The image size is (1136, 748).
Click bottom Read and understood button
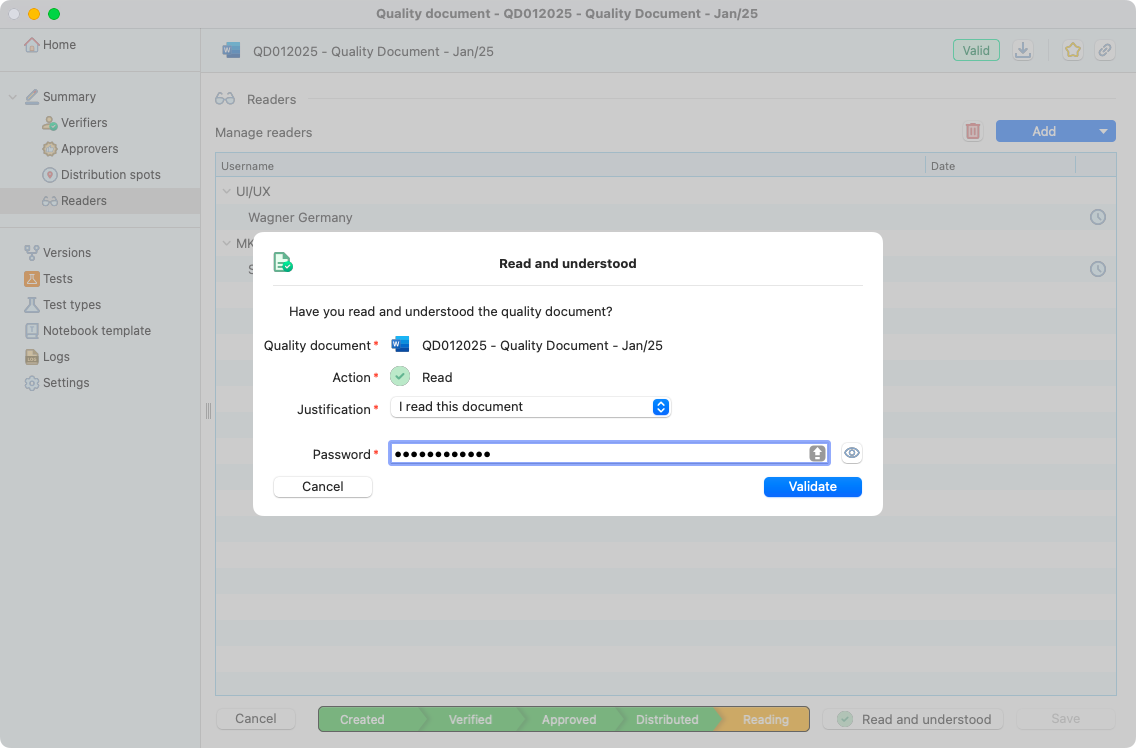913,720
